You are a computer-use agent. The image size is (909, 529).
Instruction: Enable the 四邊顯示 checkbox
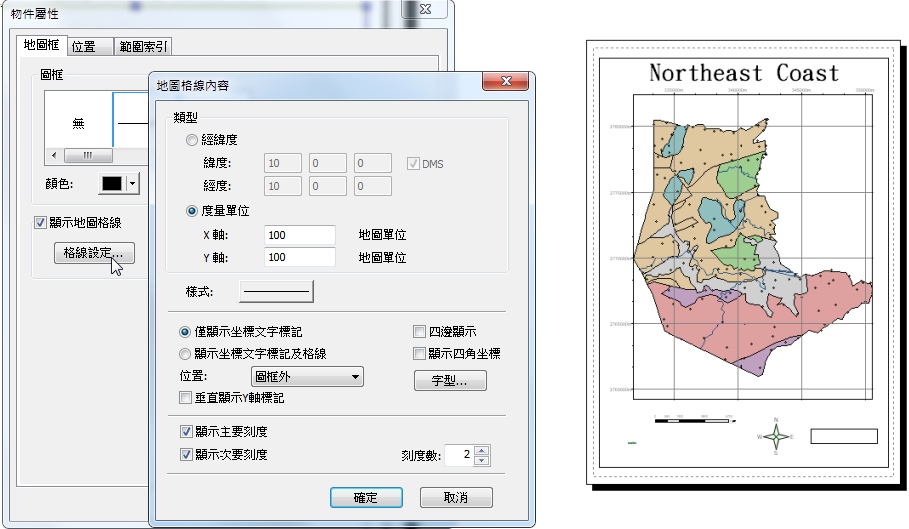(420, 331)
